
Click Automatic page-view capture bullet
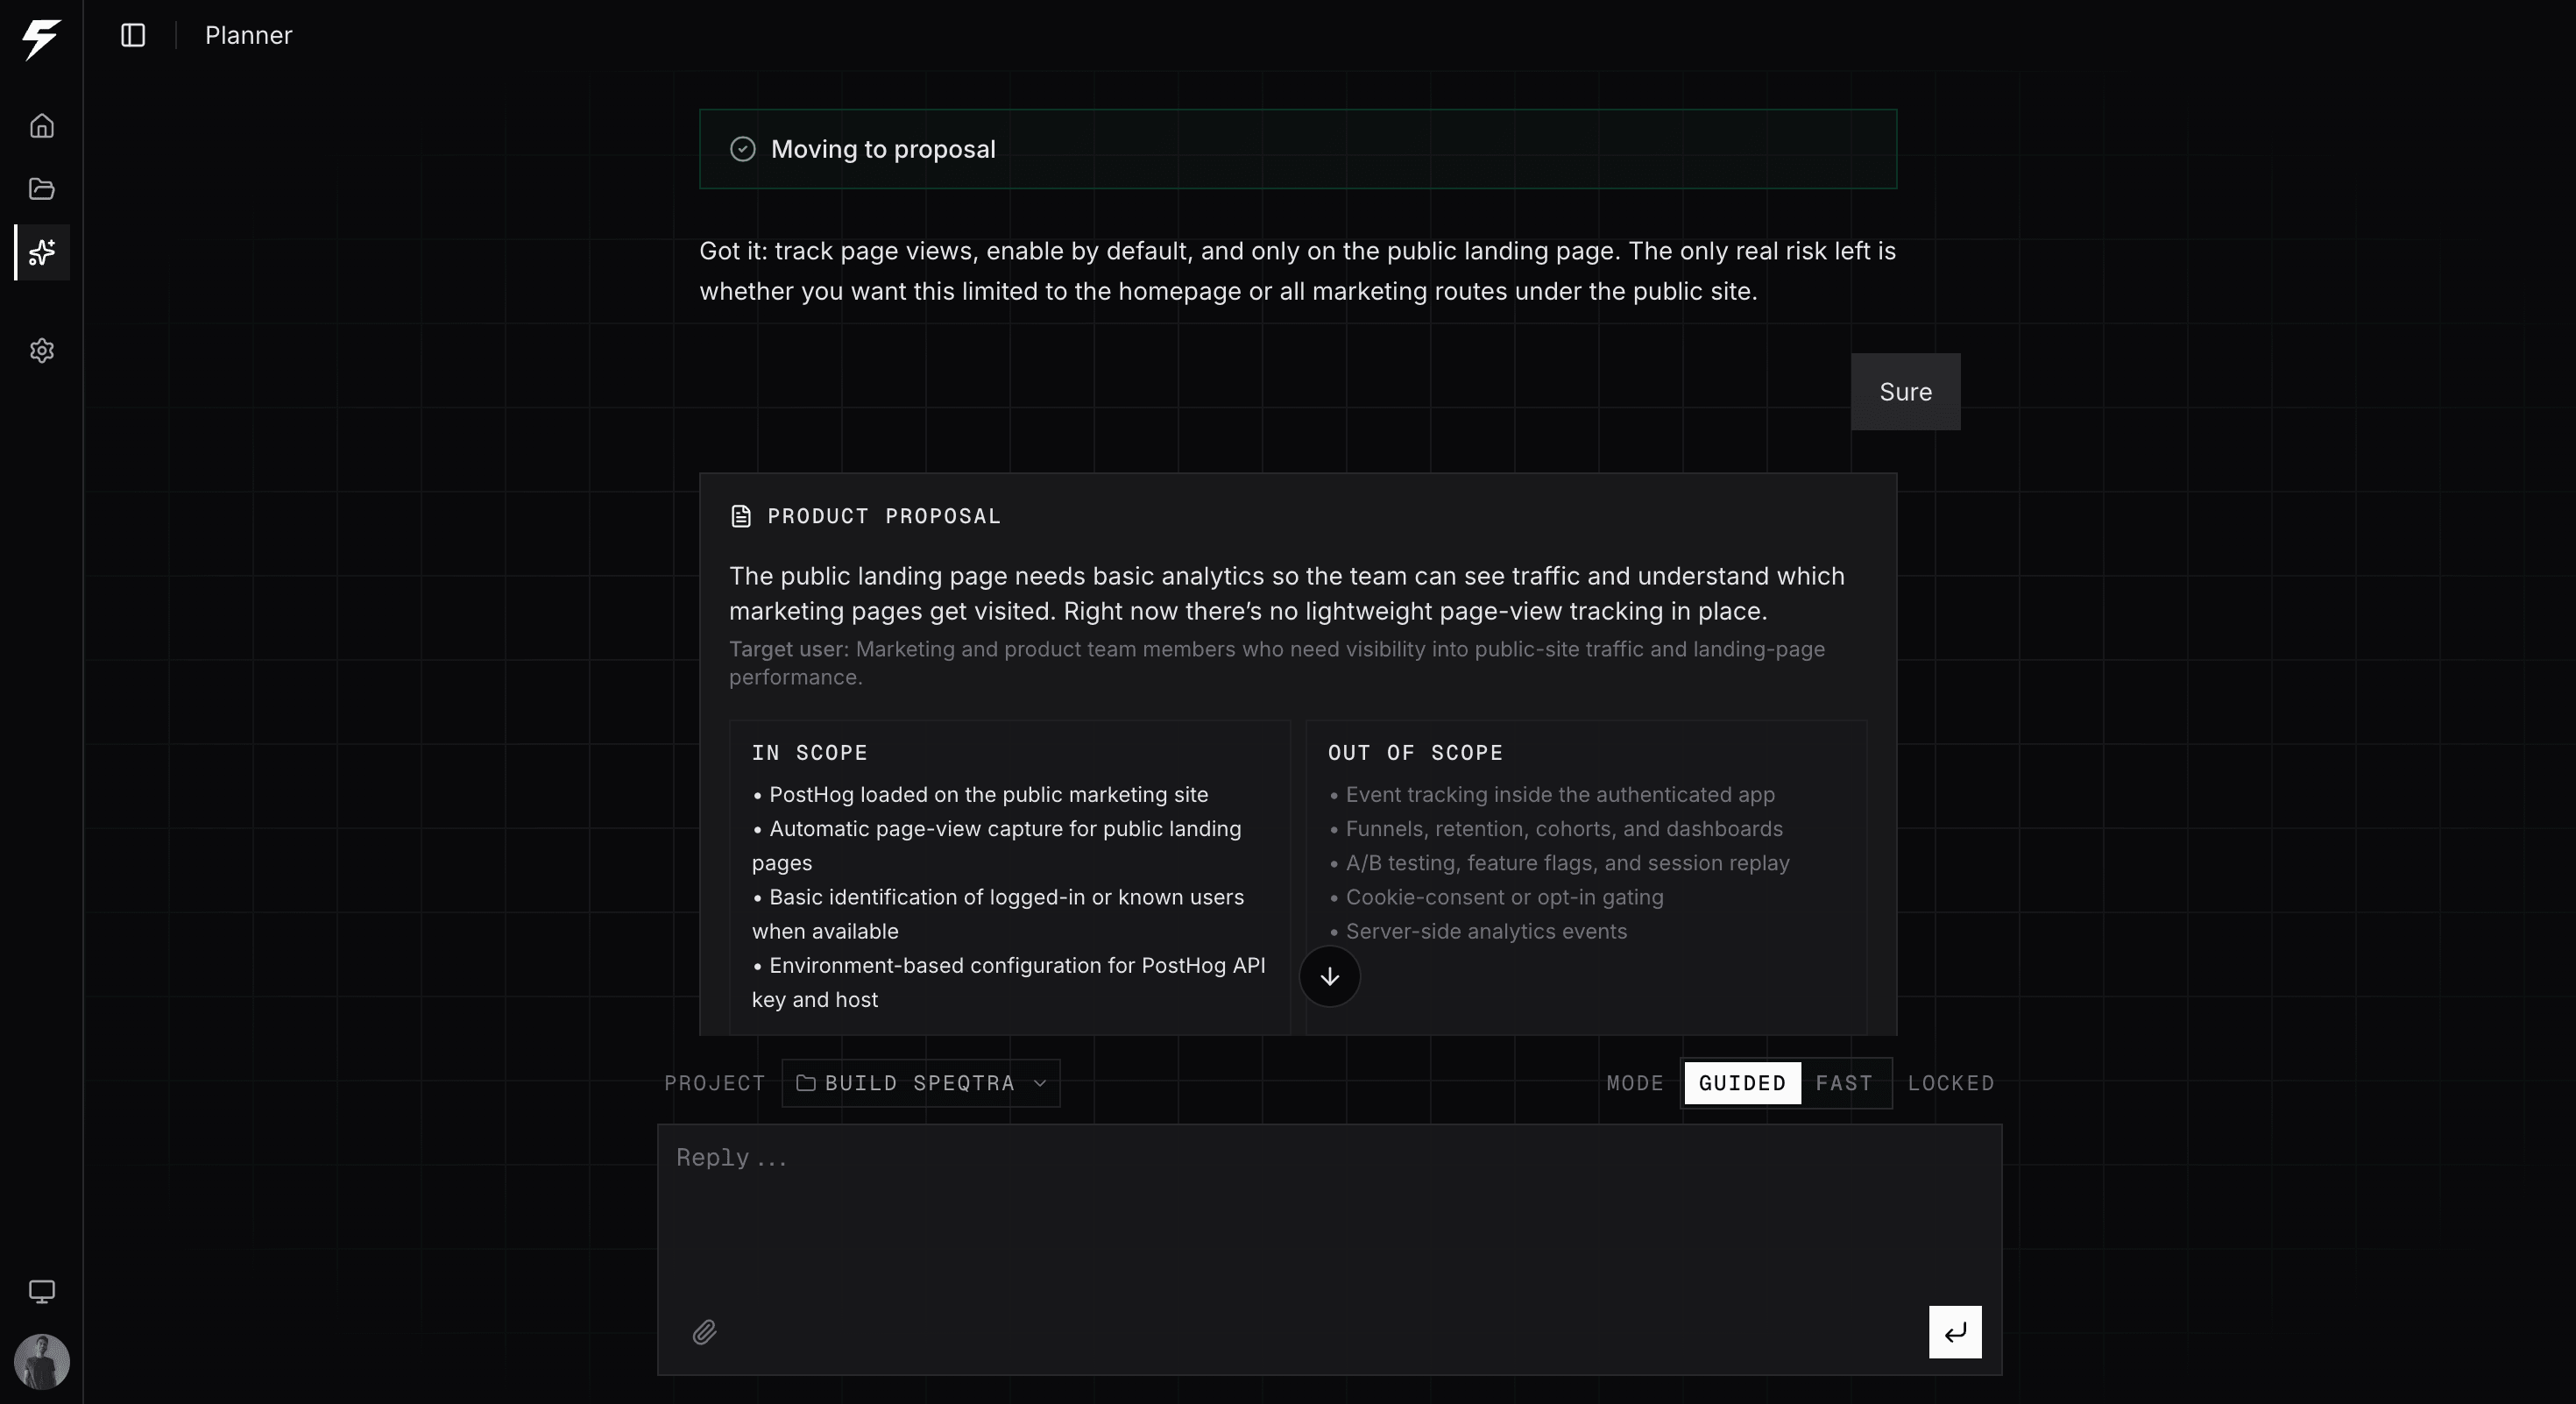point(996,846)
